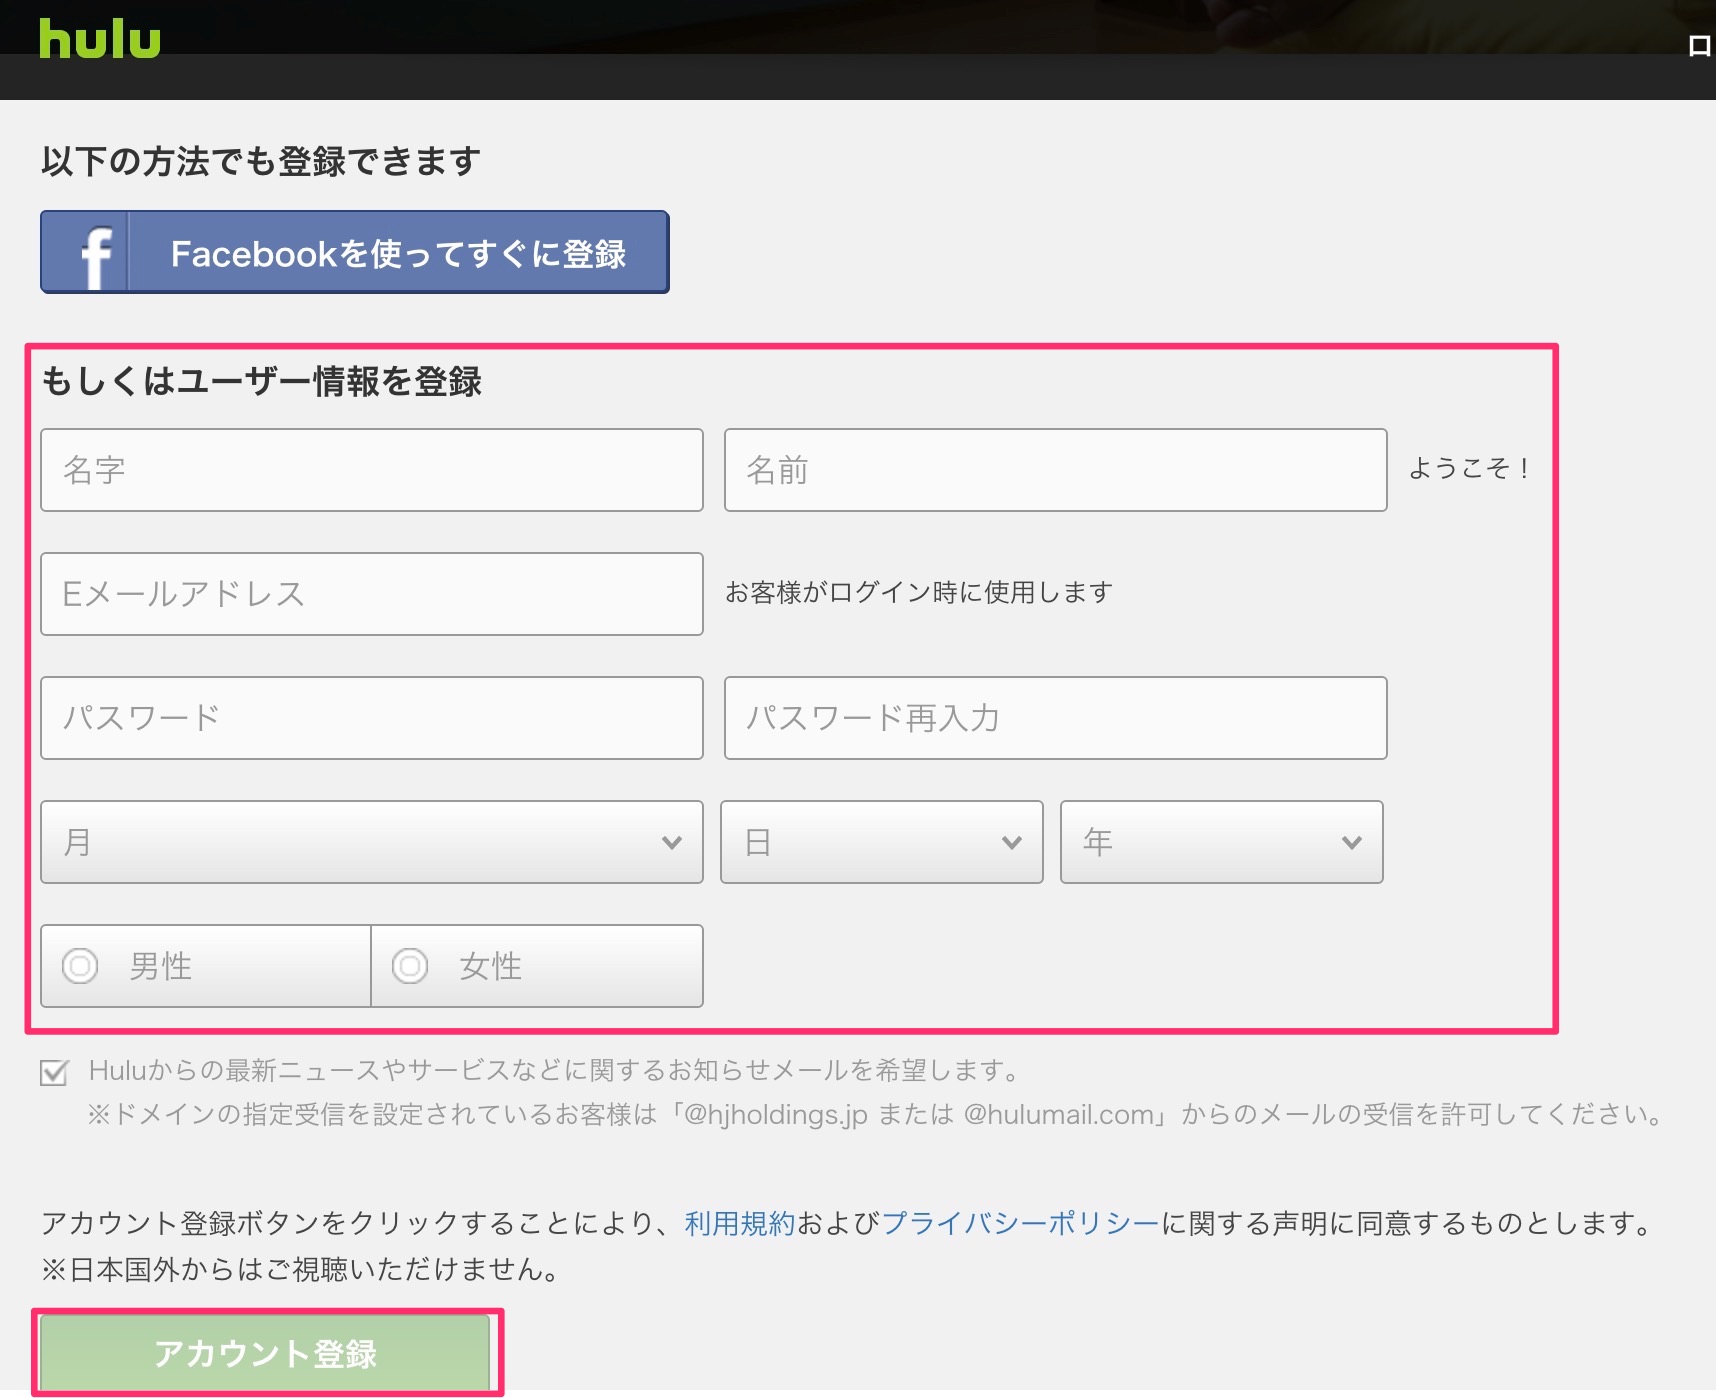The height and width of the screenshot is (1398, 1716).
Task: Open the 利用規約 terms link
Action: pos(740,1223)
